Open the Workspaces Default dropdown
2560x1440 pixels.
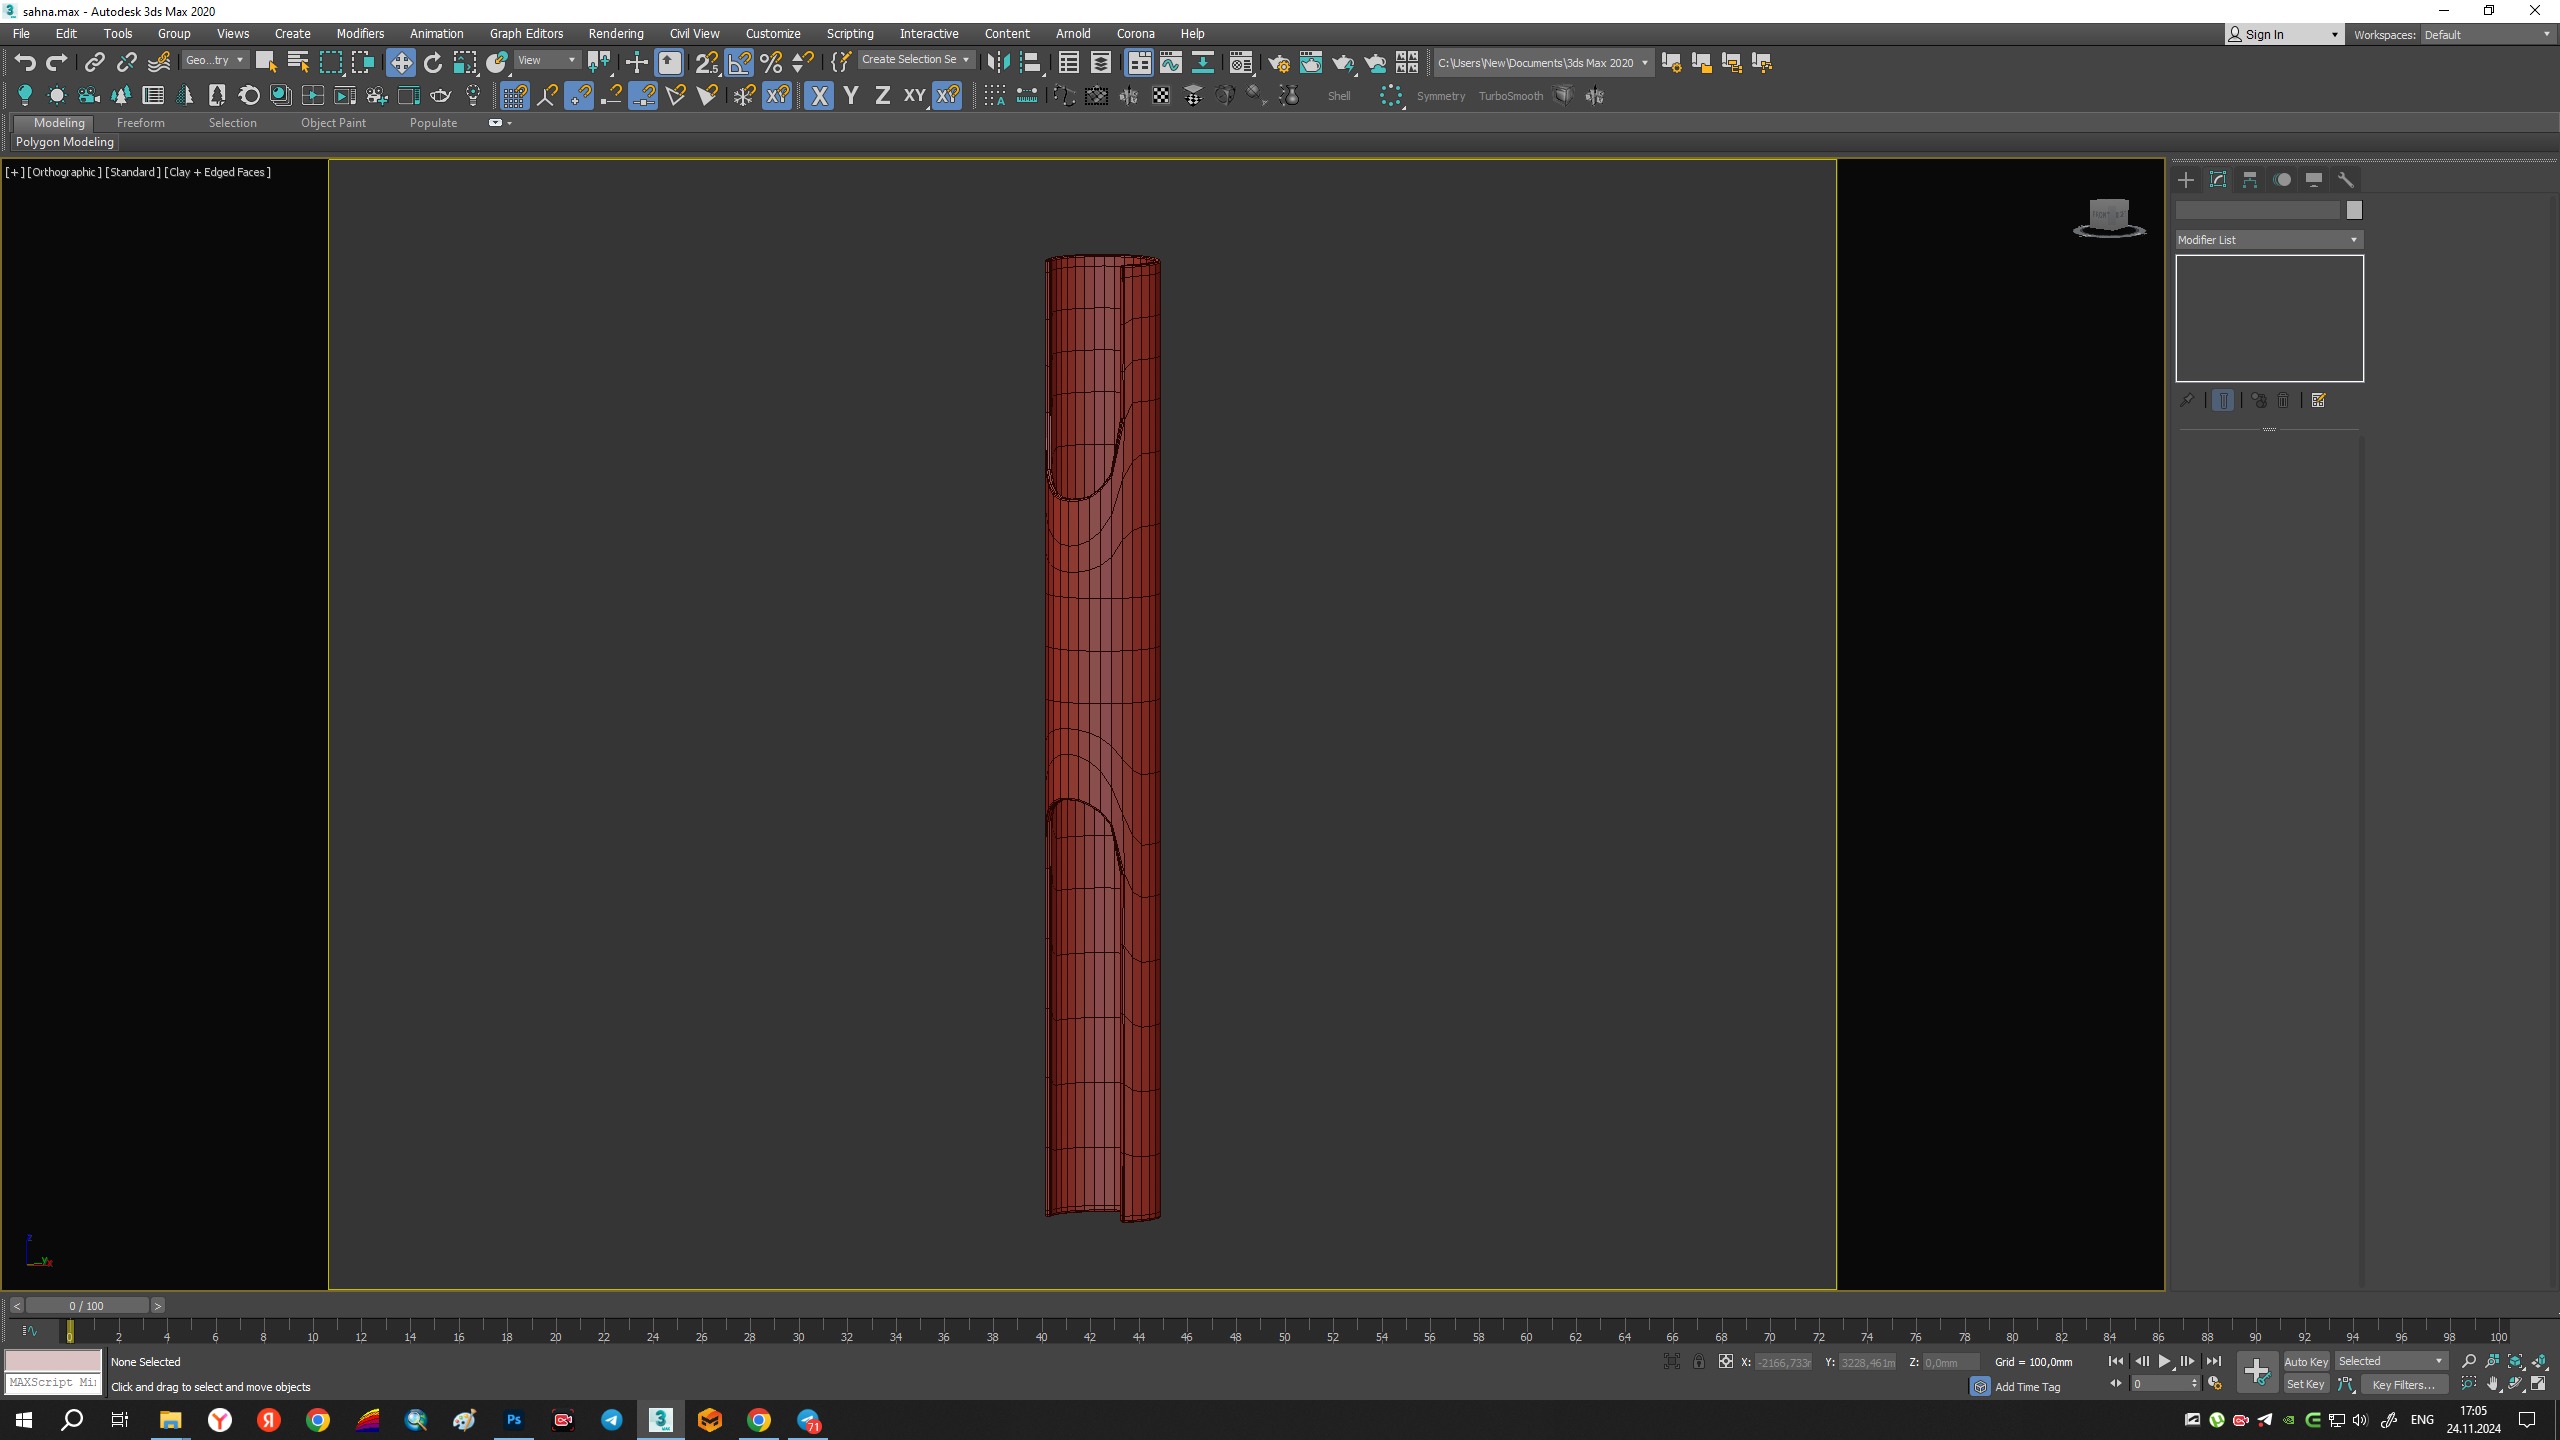click(x=2486, y=35)
